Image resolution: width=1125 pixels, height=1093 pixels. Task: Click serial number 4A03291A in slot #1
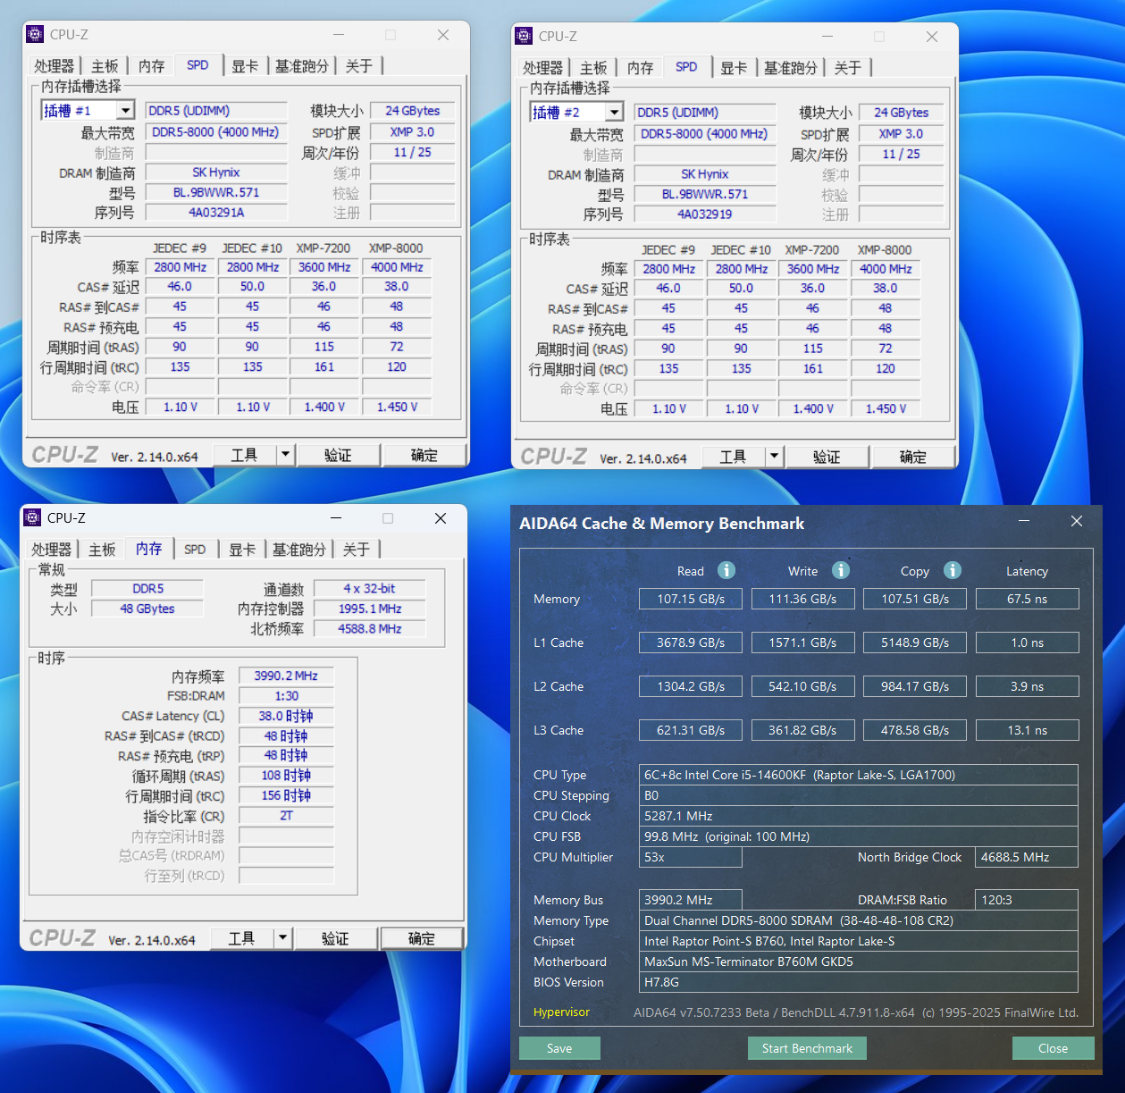coord(216,212)
